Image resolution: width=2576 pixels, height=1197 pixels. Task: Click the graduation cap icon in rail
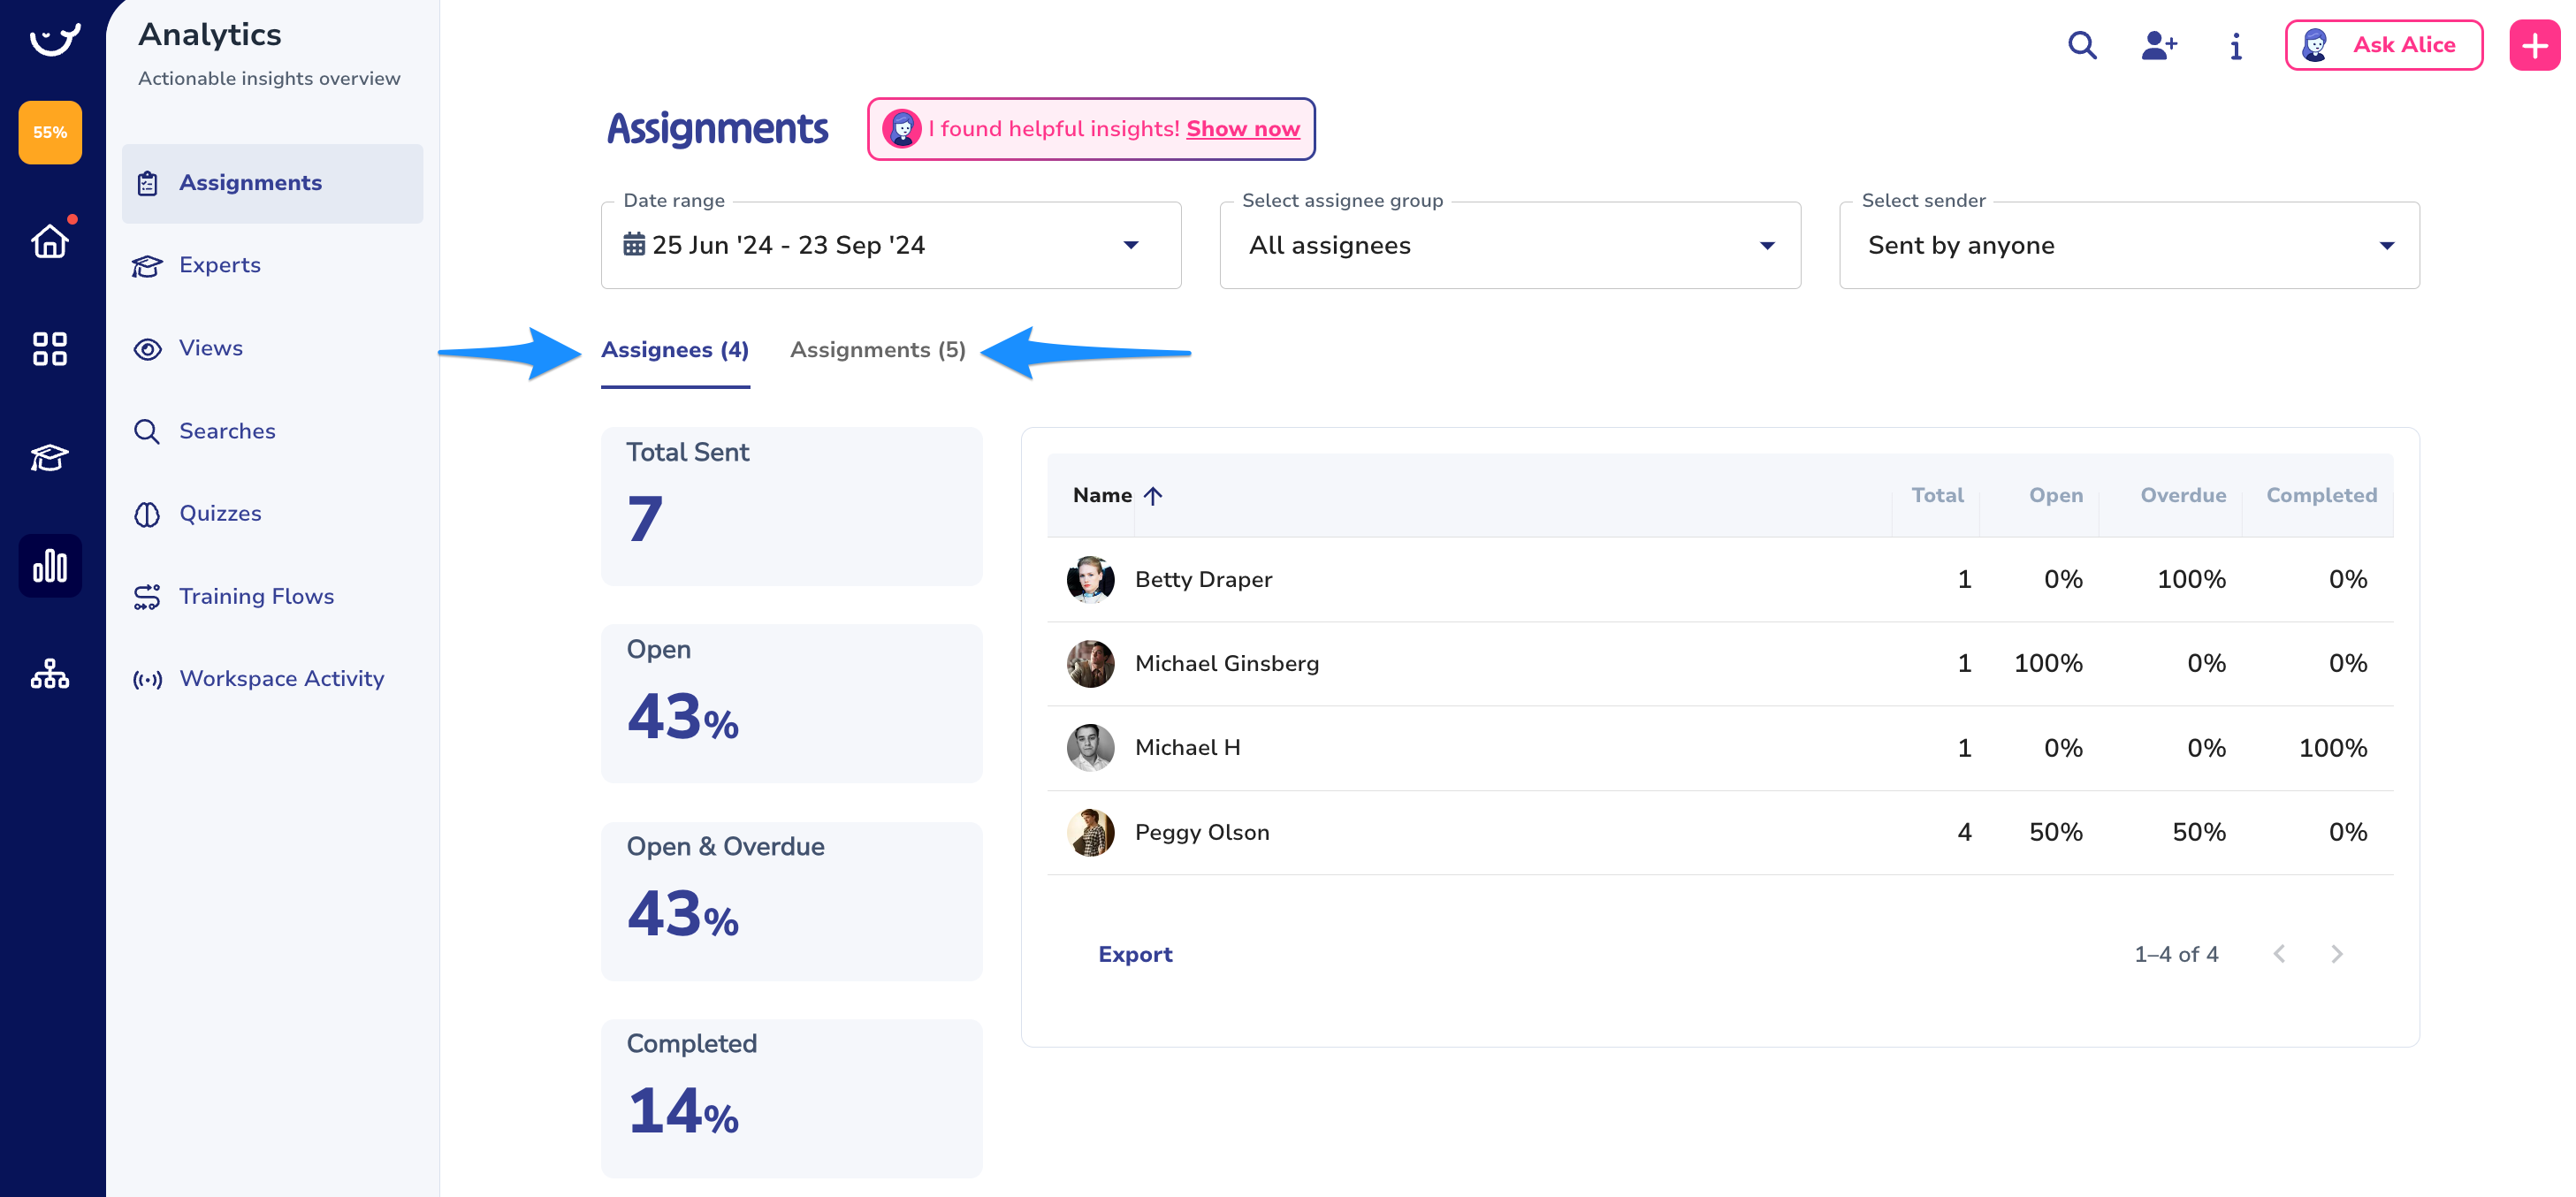(x=49, y=458)
